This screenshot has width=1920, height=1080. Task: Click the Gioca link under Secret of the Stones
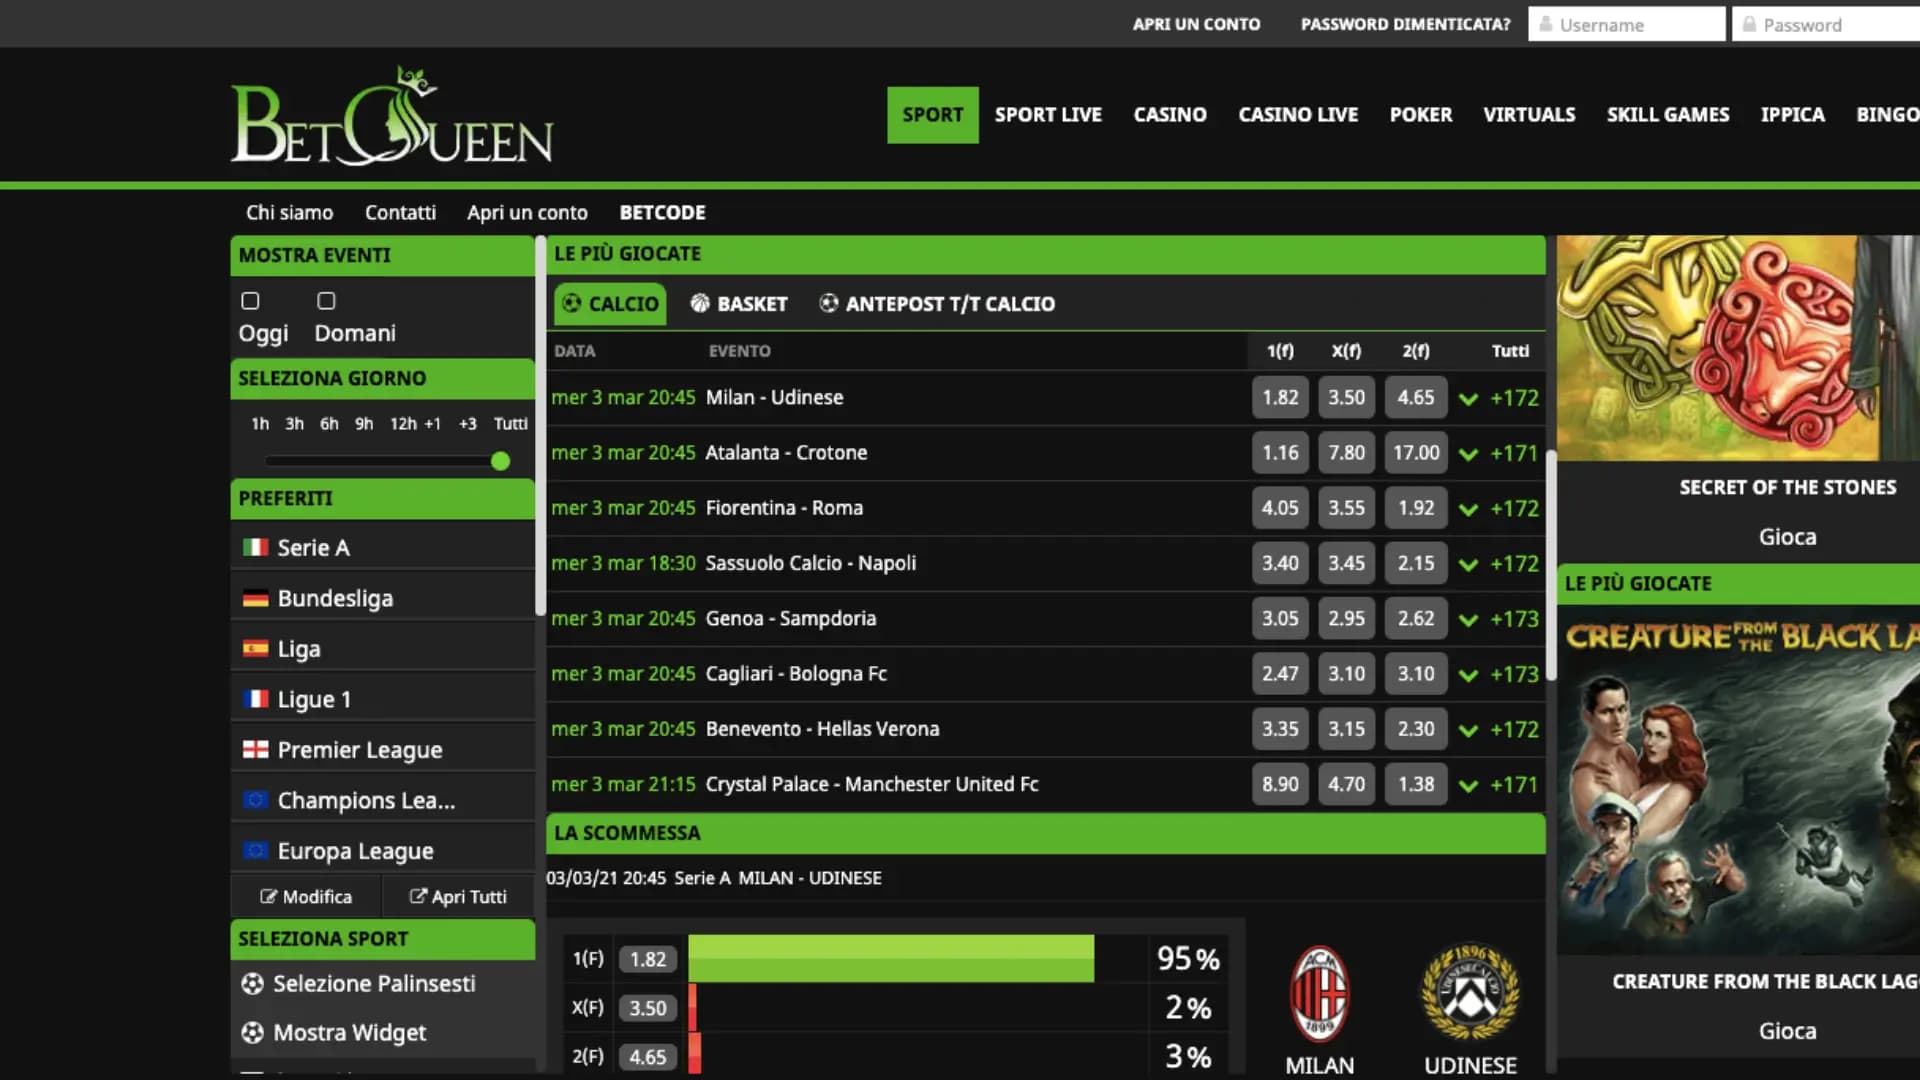tap(1787, 537)
